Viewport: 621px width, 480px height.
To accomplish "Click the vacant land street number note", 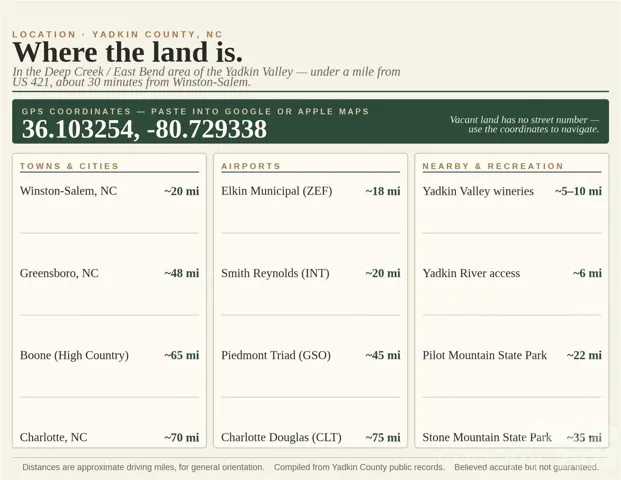I will 524,124.
